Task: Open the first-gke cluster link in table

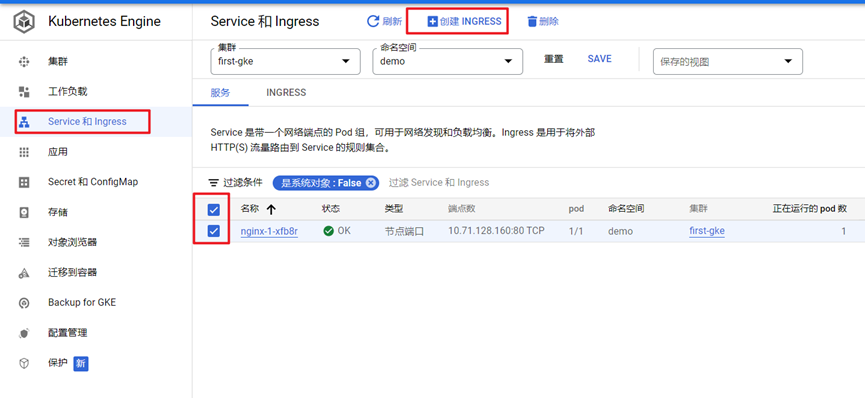Action: tap(707, 231)
